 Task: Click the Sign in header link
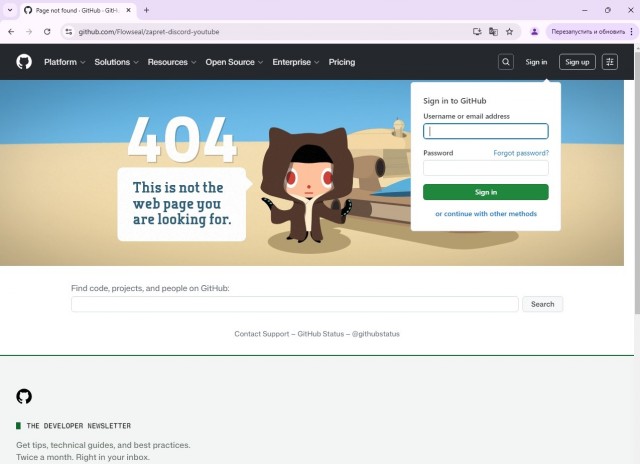(x=536, y=62)
